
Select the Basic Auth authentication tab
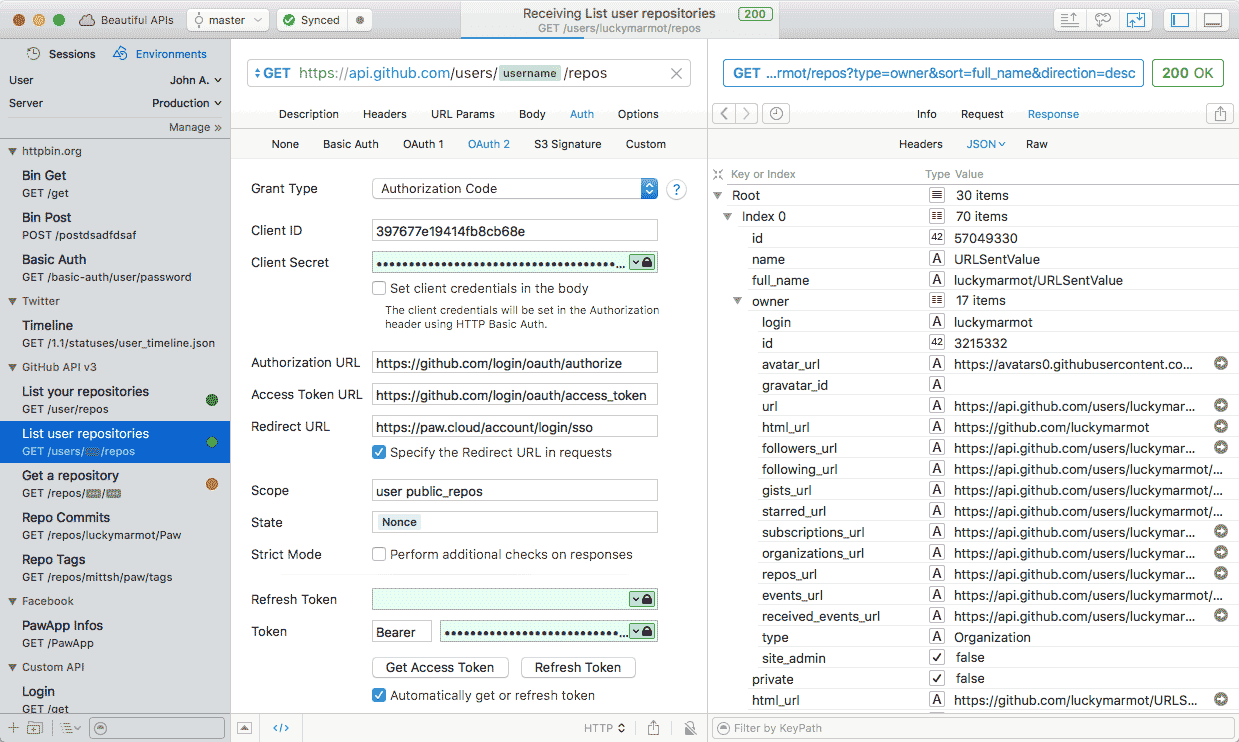tap(350, 144)
